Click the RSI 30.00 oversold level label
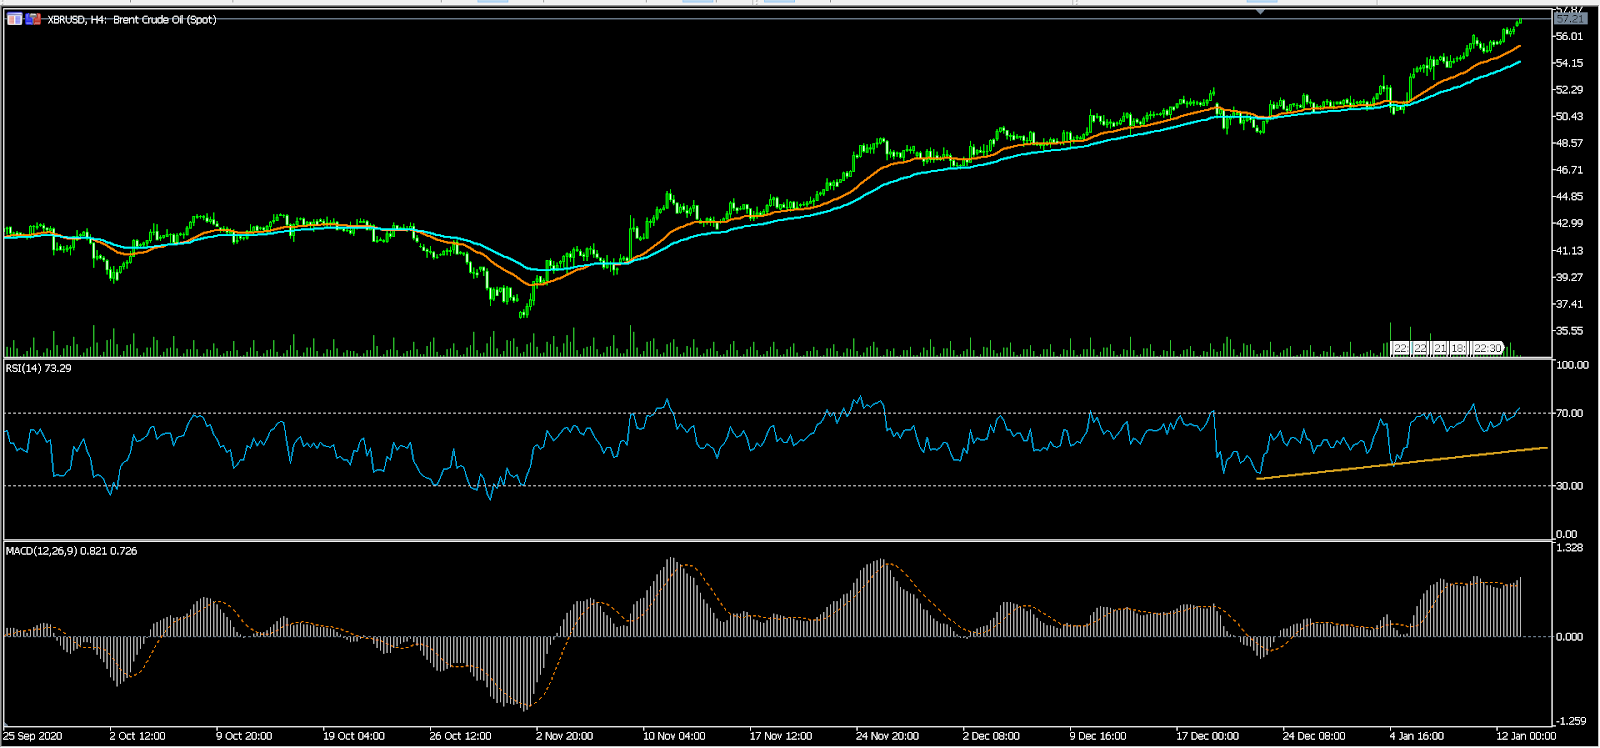1600x748 pixels. coord(1569,486)
